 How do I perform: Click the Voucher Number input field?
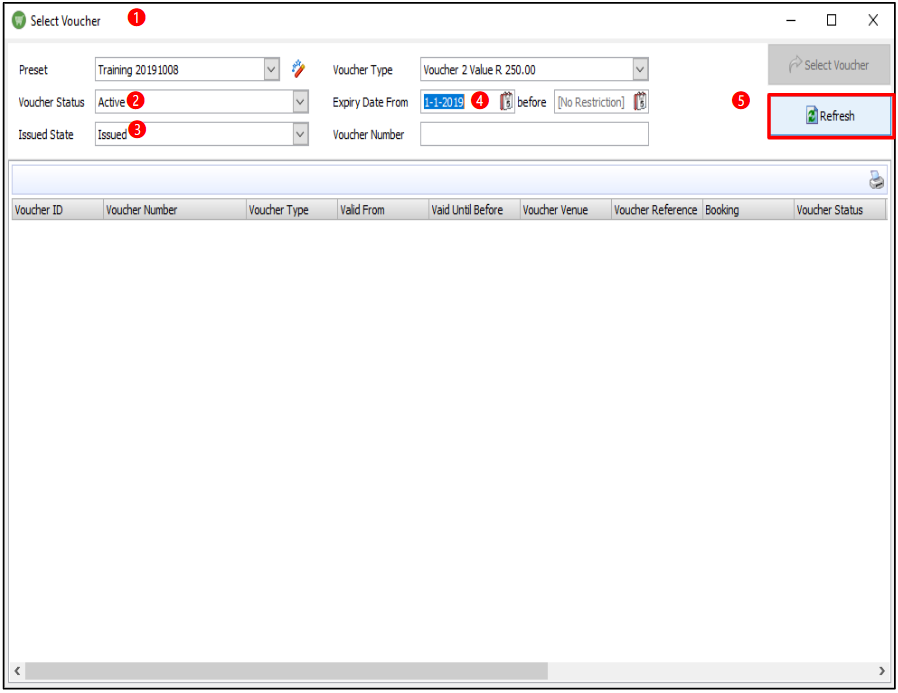tap(534, 135)
